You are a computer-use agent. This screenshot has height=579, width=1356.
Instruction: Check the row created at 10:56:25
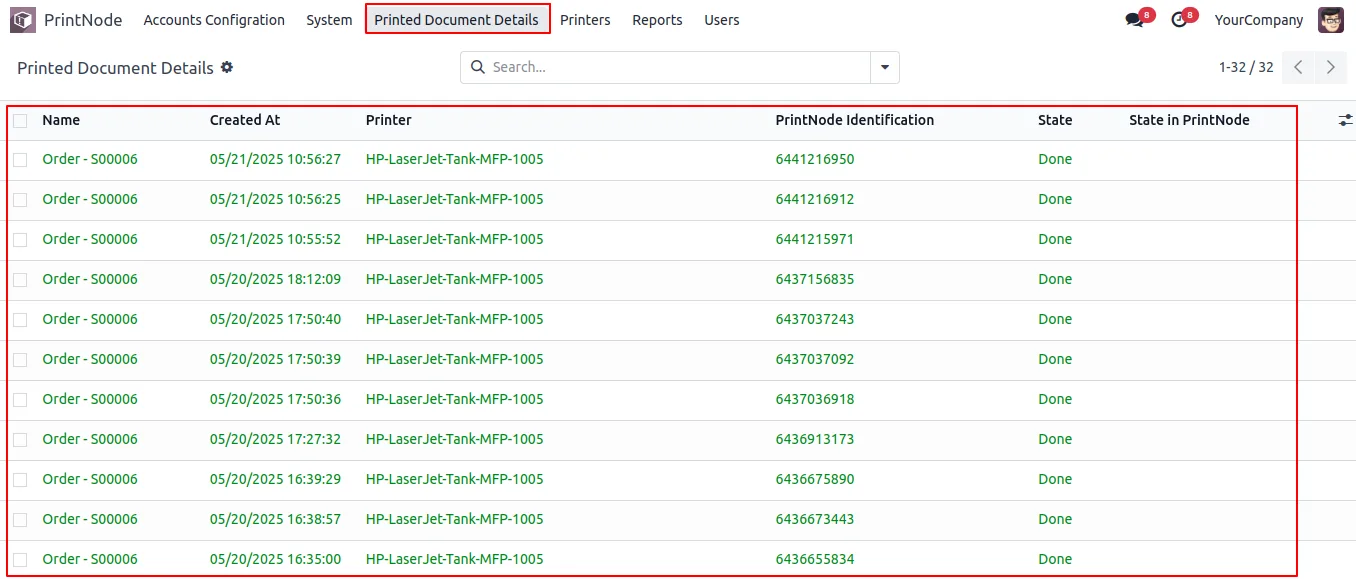click(20, 200)
